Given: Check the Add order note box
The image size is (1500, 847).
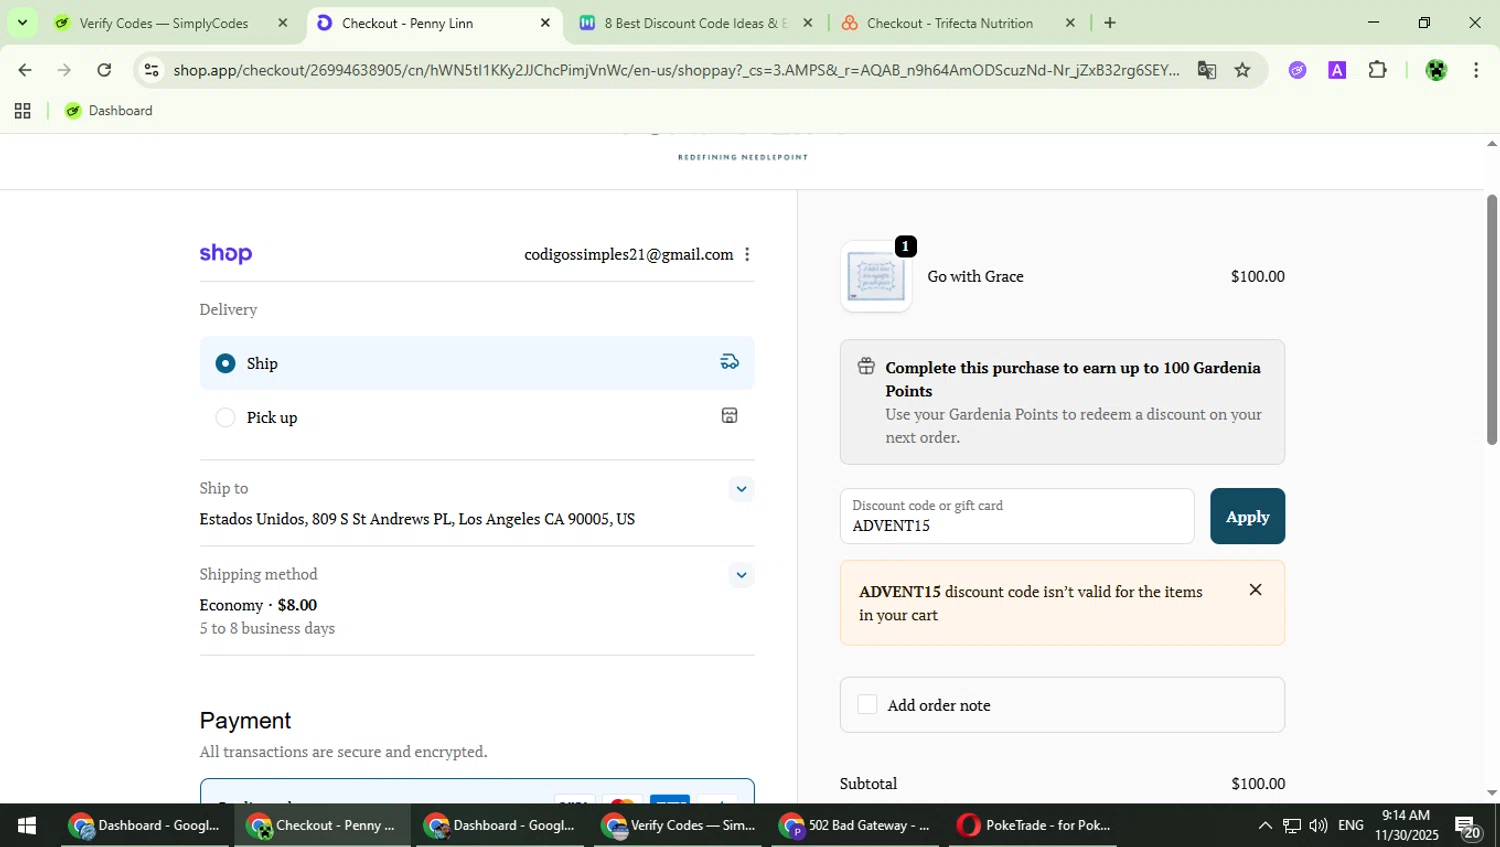Looking at the screenshot, I should click(x=868, y=705).
